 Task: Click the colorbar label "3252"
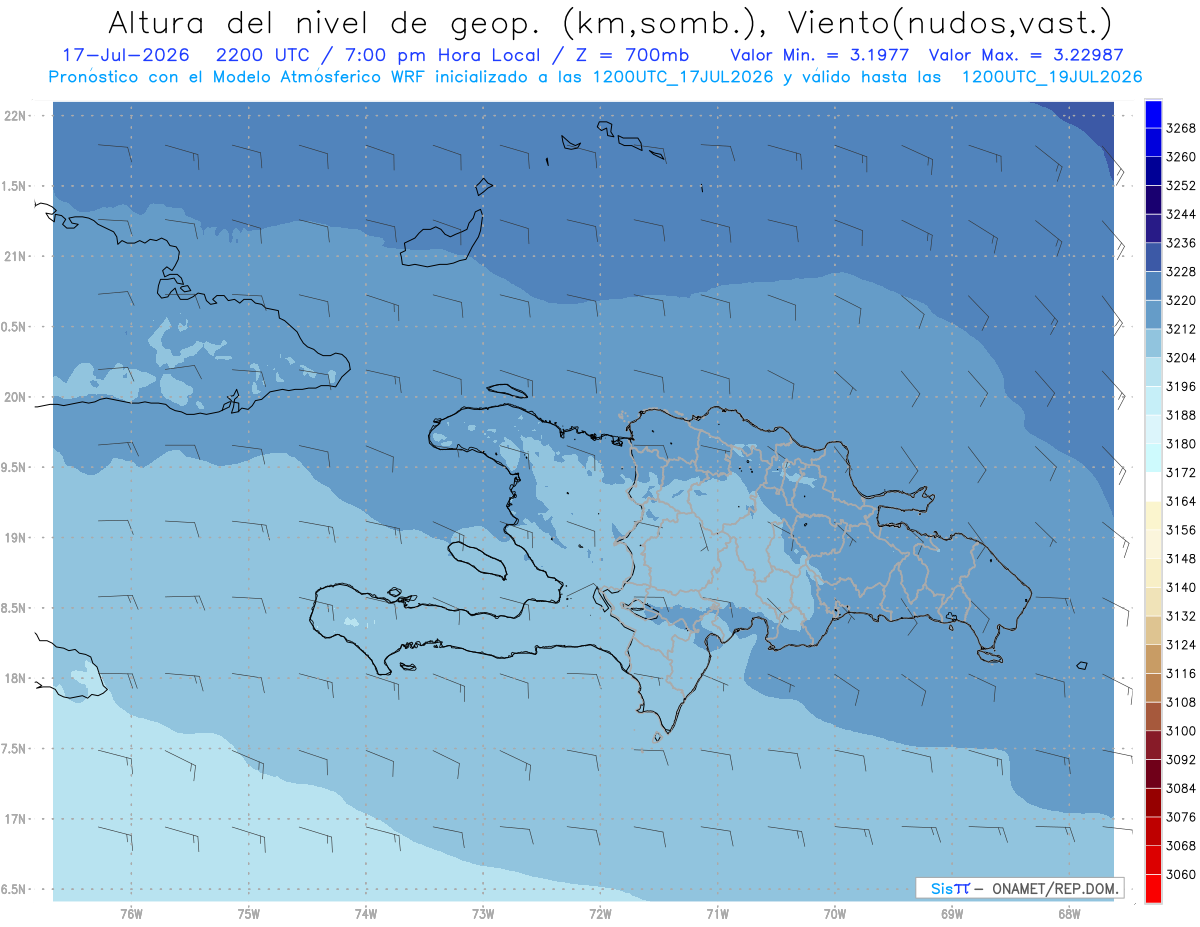(1181, 186)
